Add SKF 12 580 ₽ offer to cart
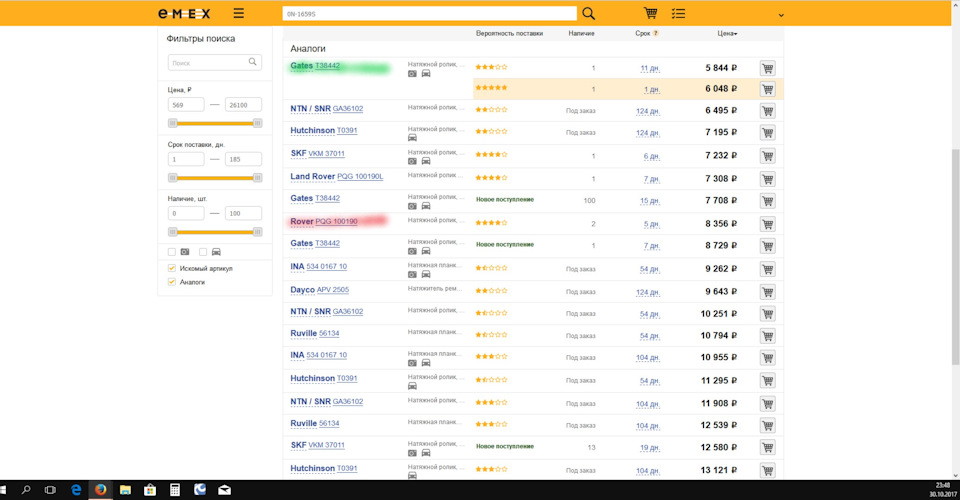This screenshot has height=500, width=960. pos(767,448)
